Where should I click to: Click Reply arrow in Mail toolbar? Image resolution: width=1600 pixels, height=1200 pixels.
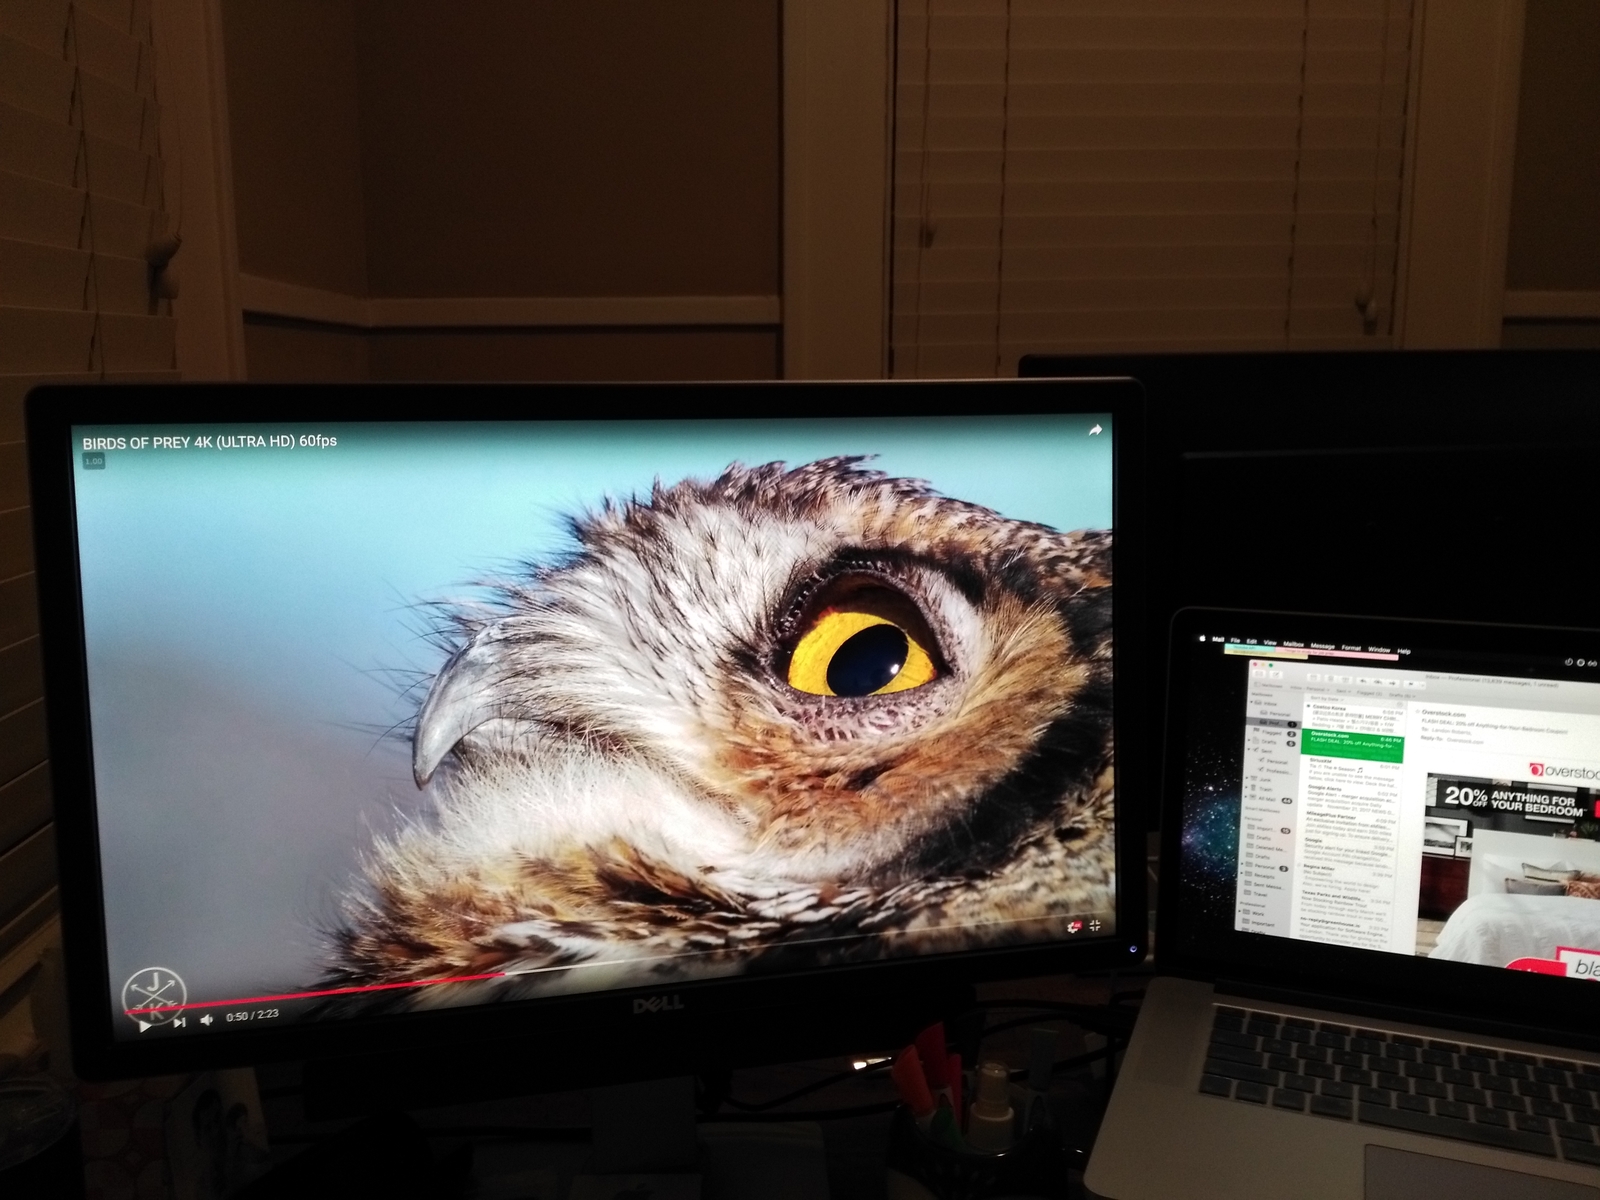point(1363,681)
